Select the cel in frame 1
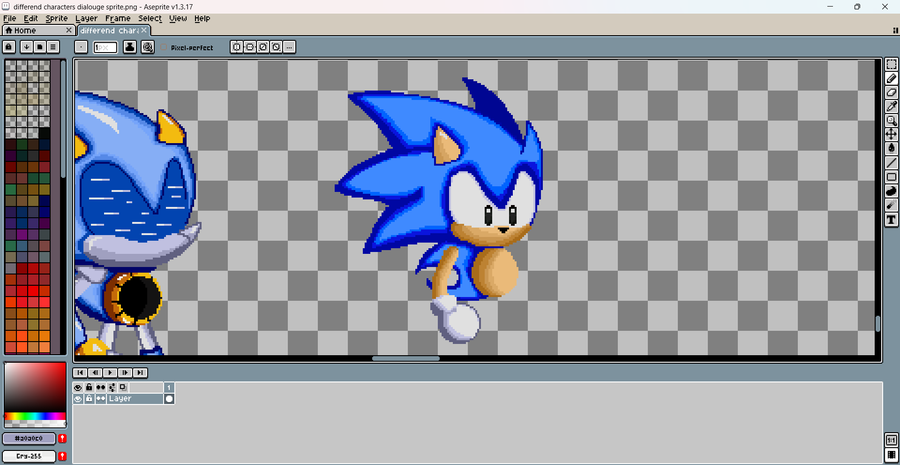This screenshot has width=900, height=465. click(169, 398)
